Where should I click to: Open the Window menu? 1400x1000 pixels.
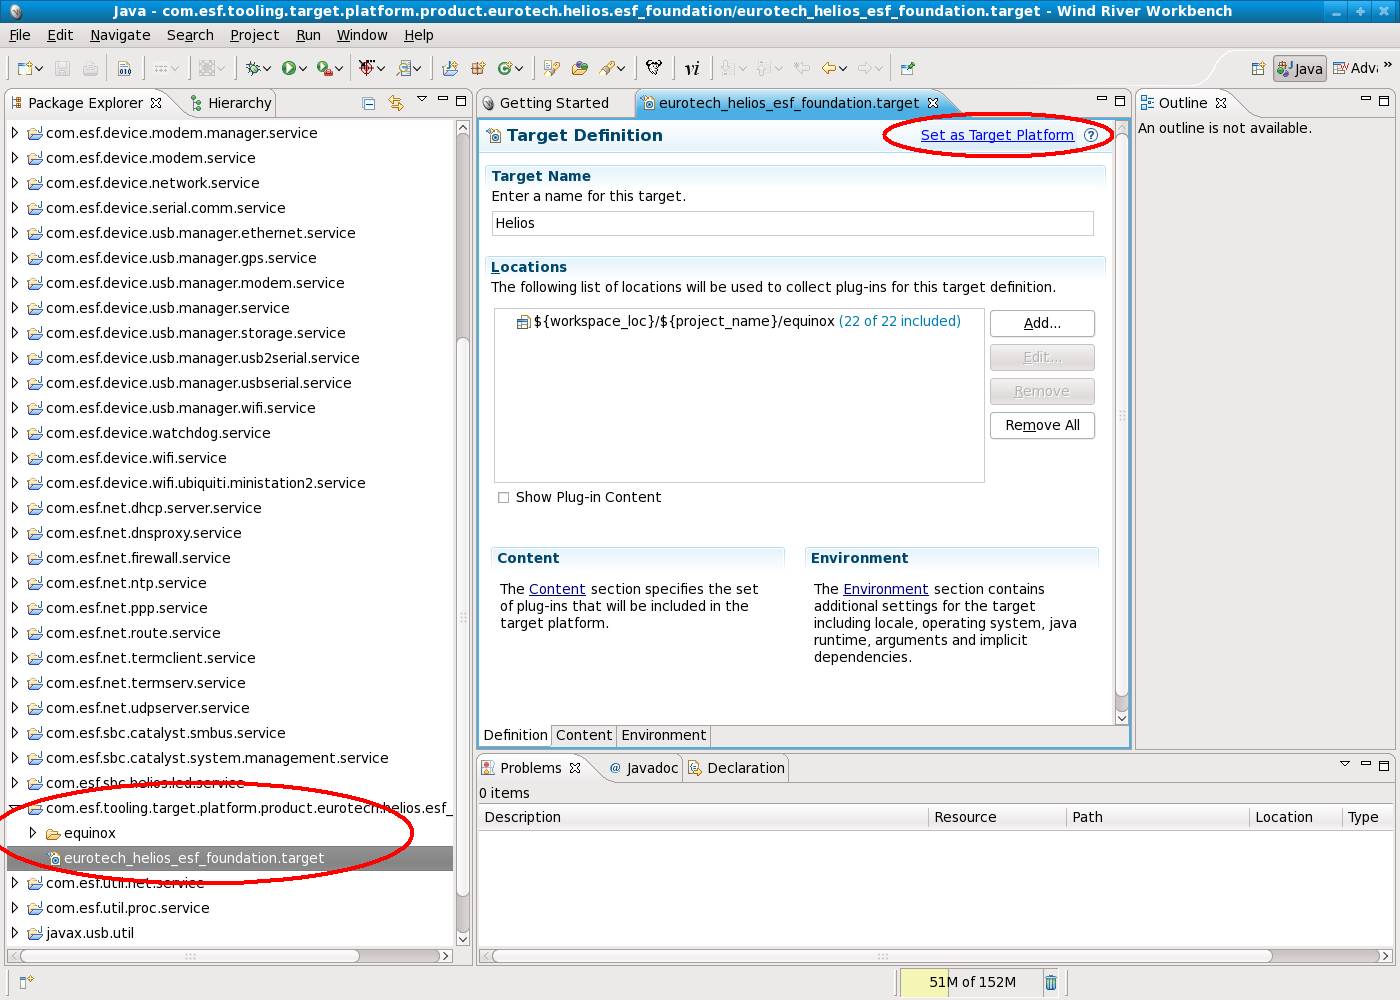(362, 35)
